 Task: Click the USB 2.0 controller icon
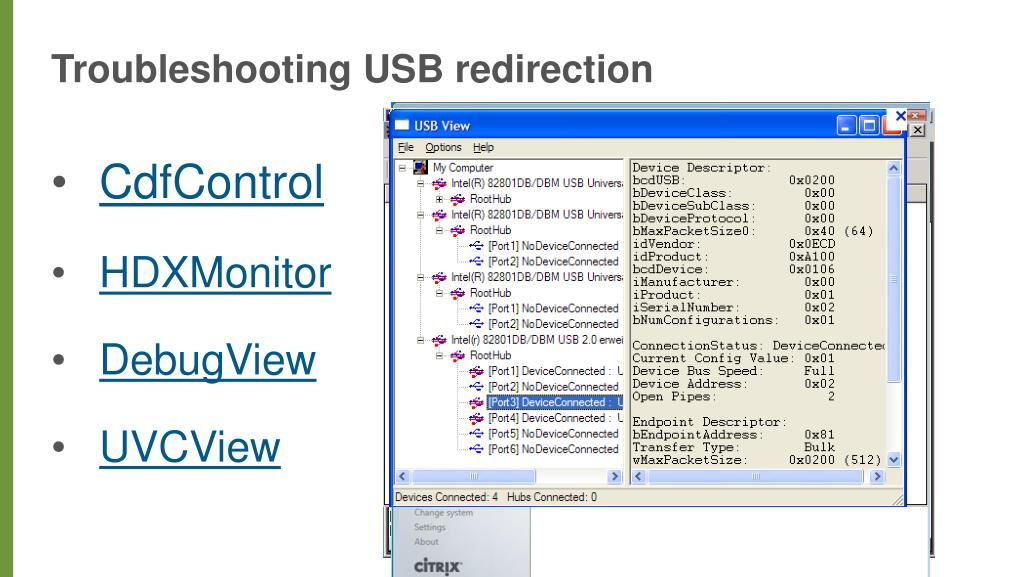(x=439, y=340)
